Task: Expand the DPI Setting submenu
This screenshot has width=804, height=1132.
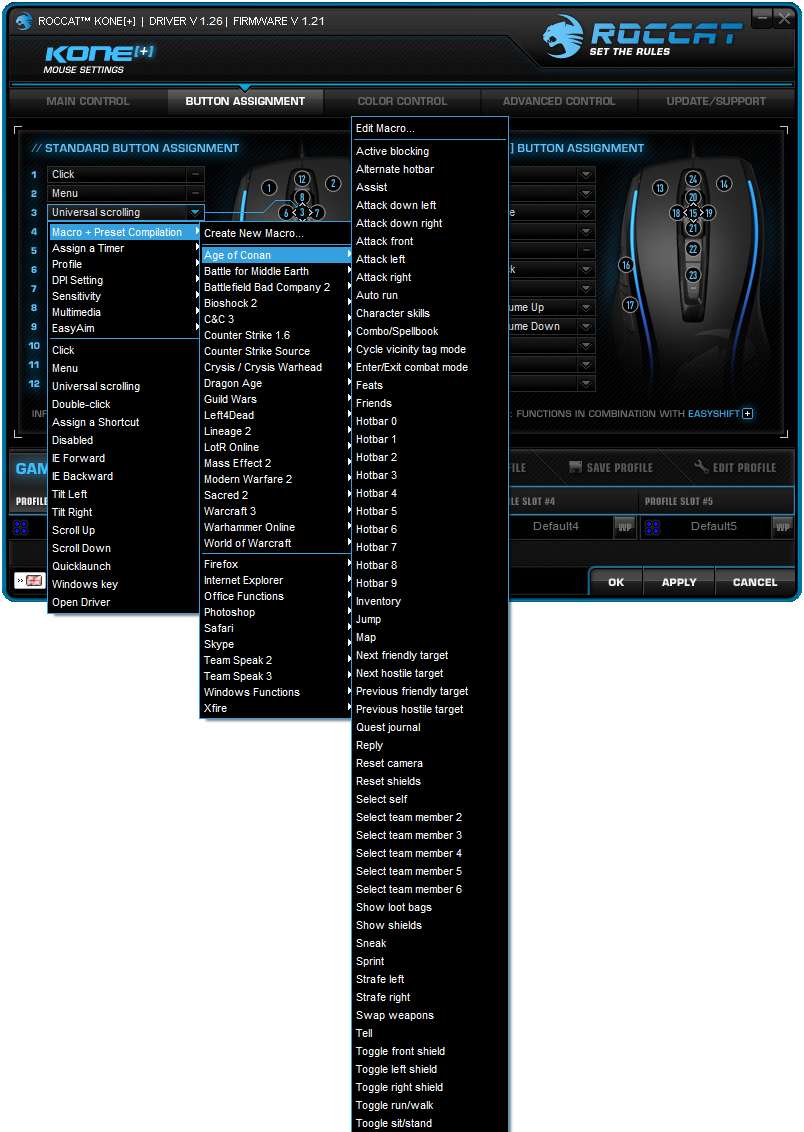Action: 123,280
